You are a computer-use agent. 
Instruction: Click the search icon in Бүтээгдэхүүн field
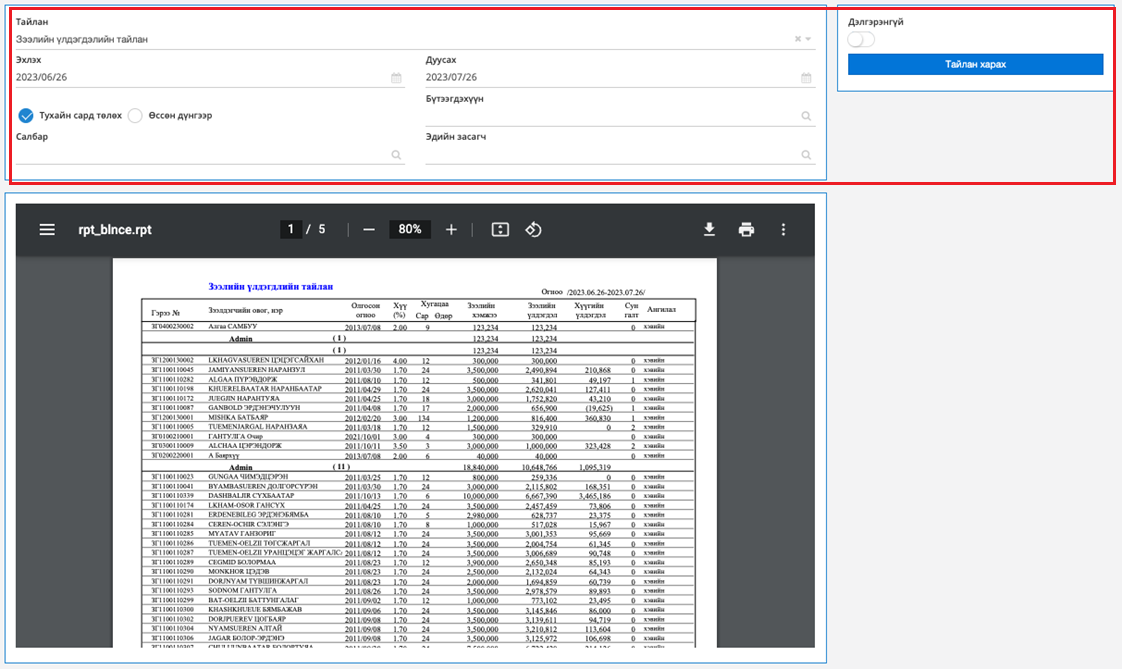pyautogui.click(x=806, y=116)
